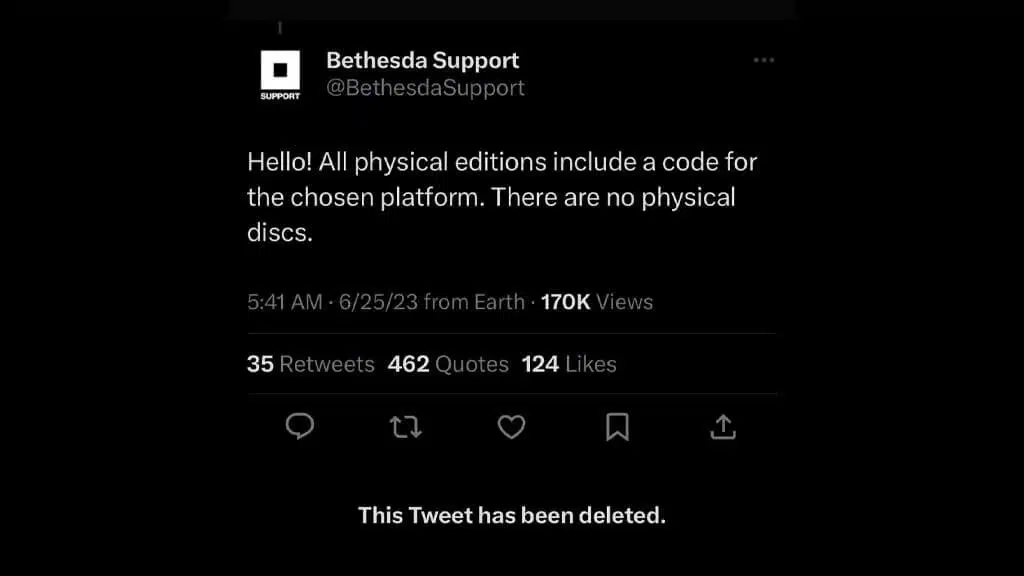Open the 170K Views analytics
The width and height of the screenshot is (1024, 576).
pyautogui.click(x=596, y=302)
